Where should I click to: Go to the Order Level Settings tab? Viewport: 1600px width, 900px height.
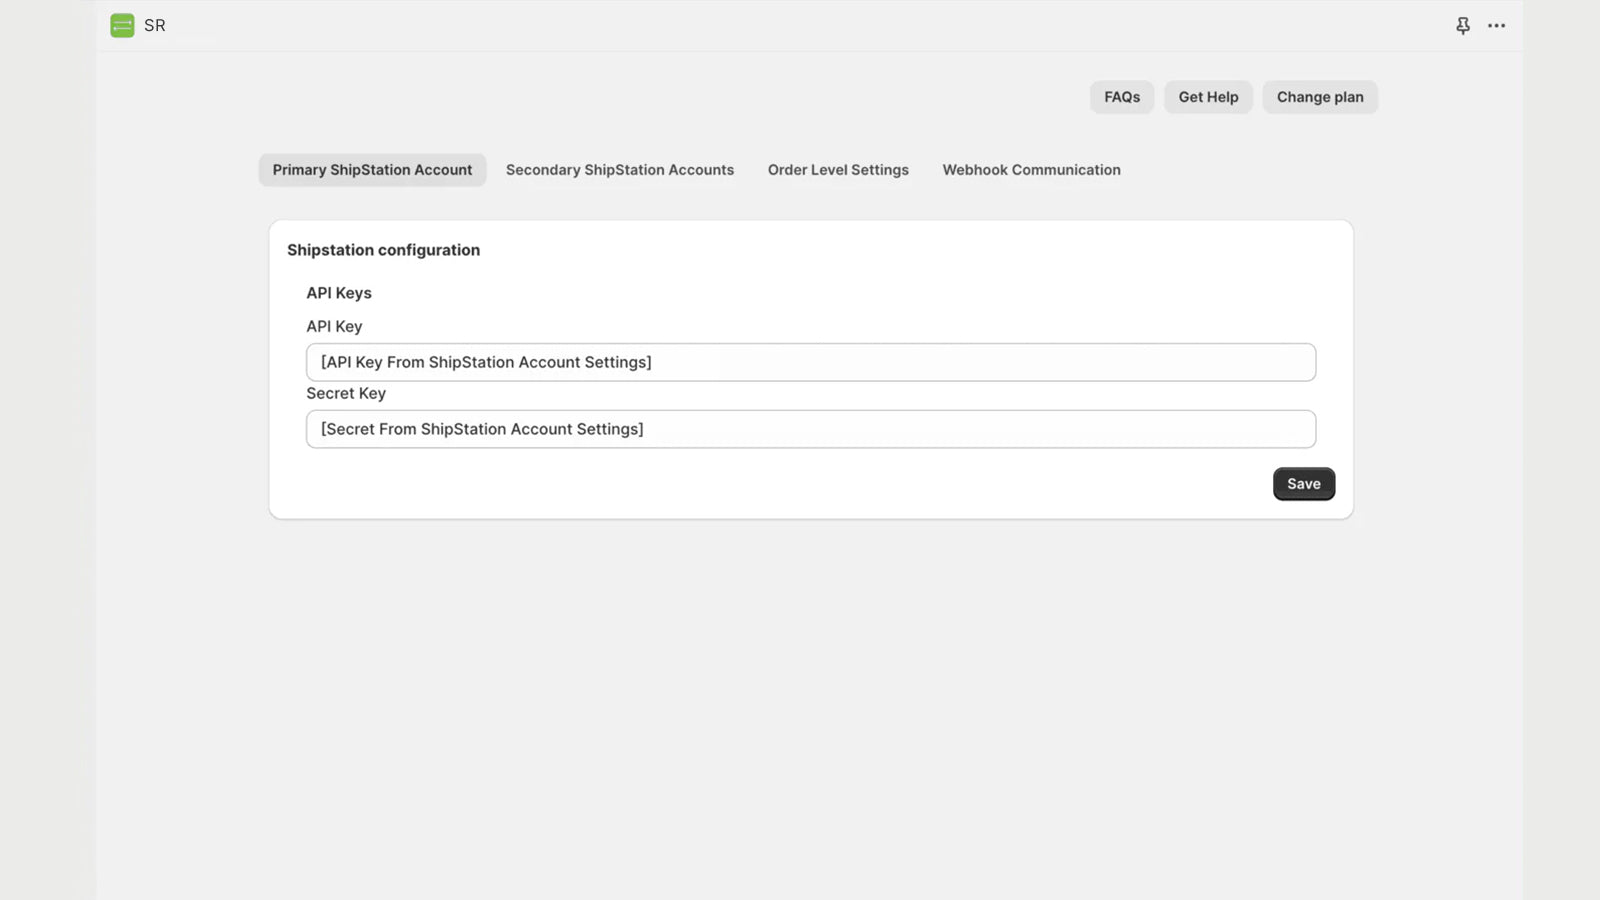838,170
